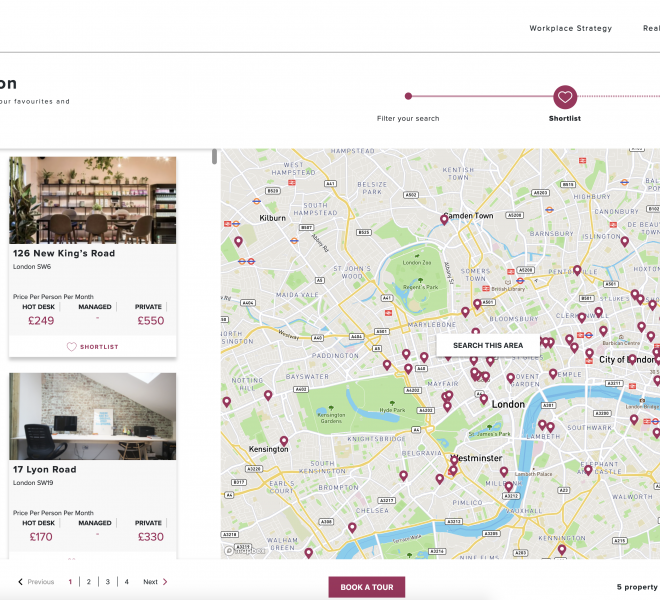Click the £550 private price
This screenshot has width=660, height=600.
(151, 321)
